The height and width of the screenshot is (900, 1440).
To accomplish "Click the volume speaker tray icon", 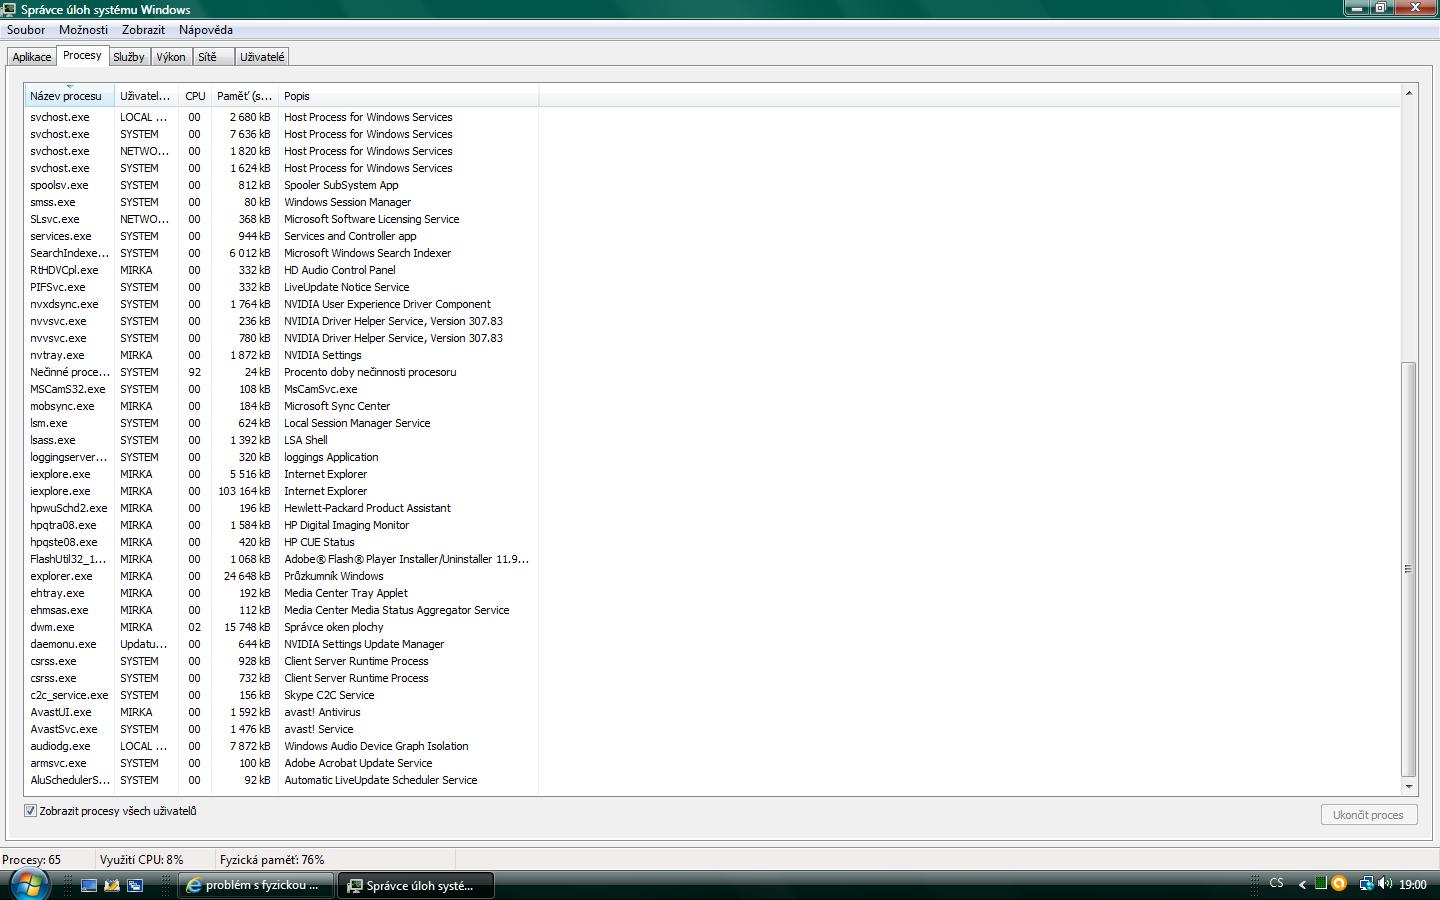I will tap(1385, 884).
